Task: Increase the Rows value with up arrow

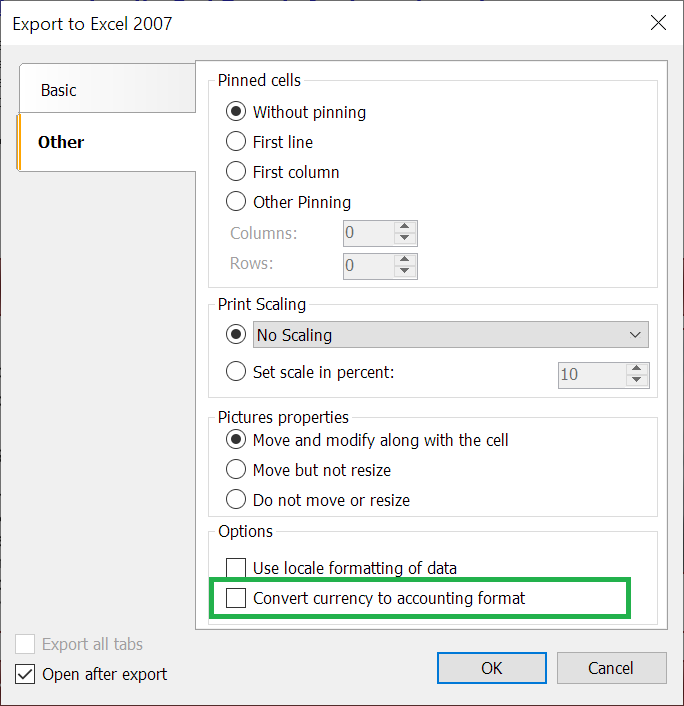Action: (405, 260)
